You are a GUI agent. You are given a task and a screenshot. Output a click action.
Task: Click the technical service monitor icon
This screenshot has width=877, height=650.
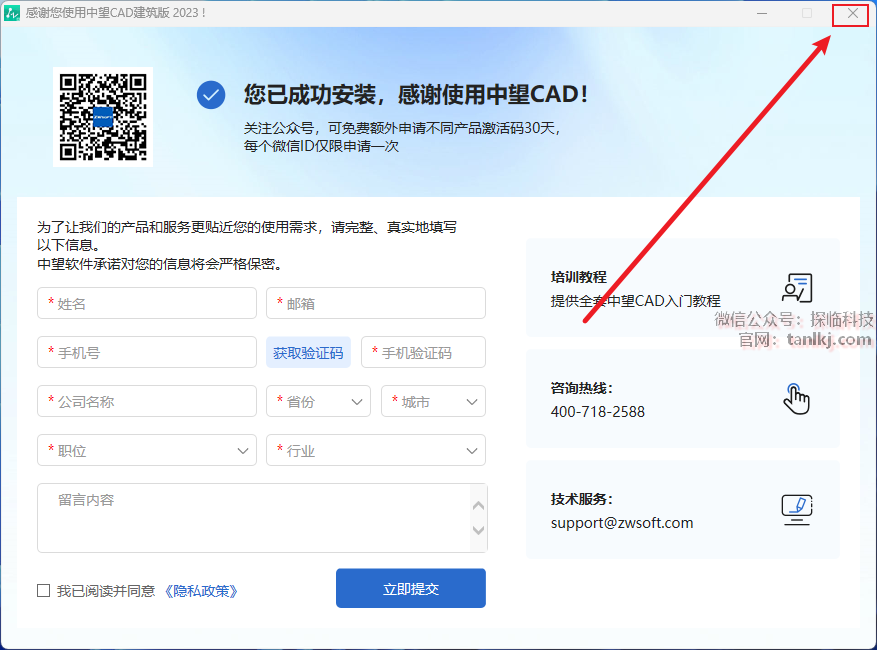point(797,510)
